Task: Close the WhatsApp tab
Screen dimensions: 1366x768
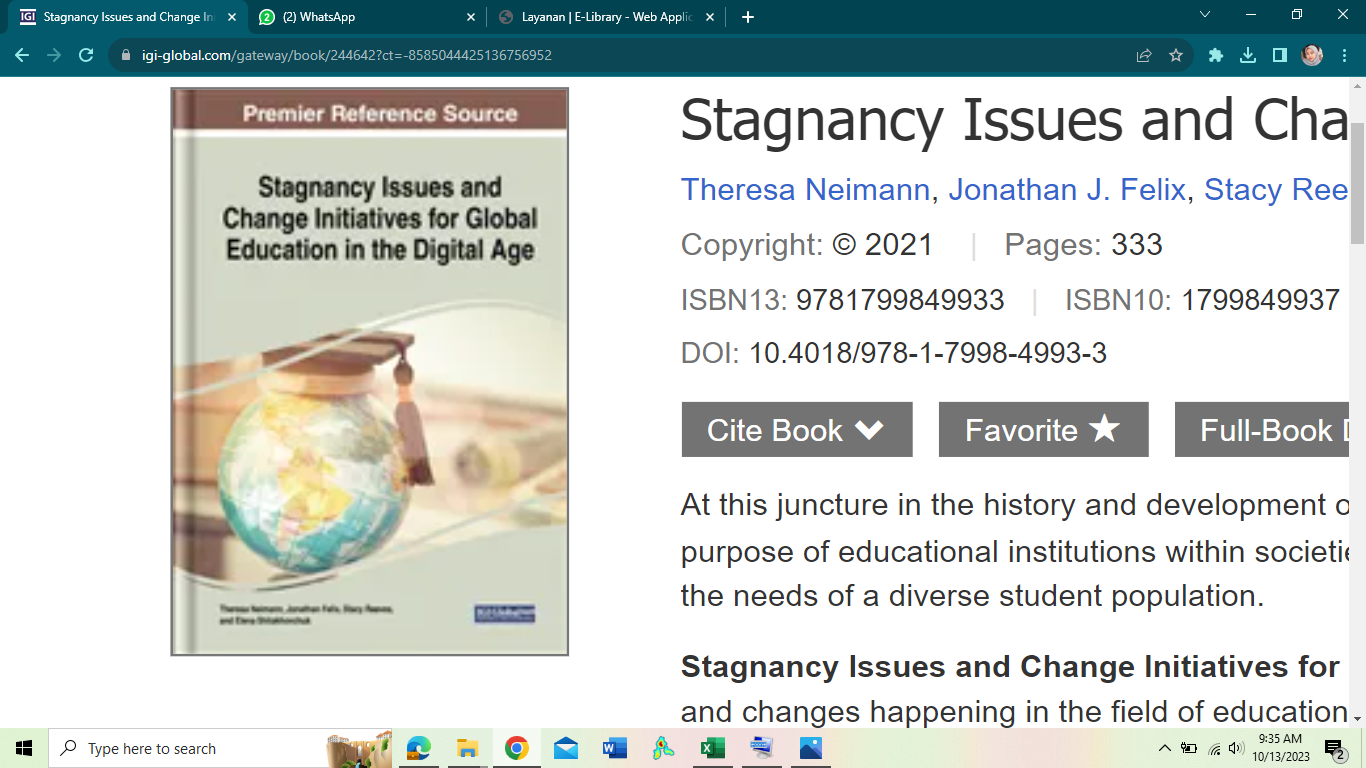Action: tap(471, 17)
